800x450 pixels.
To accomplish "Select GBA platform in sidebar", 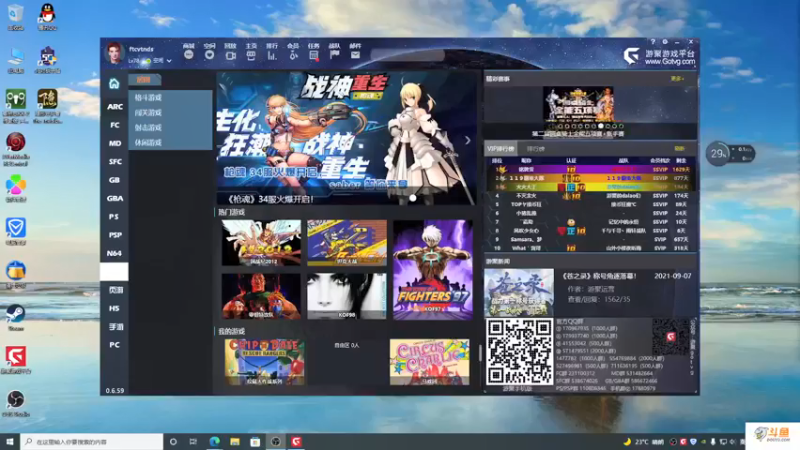I will 115,198.
